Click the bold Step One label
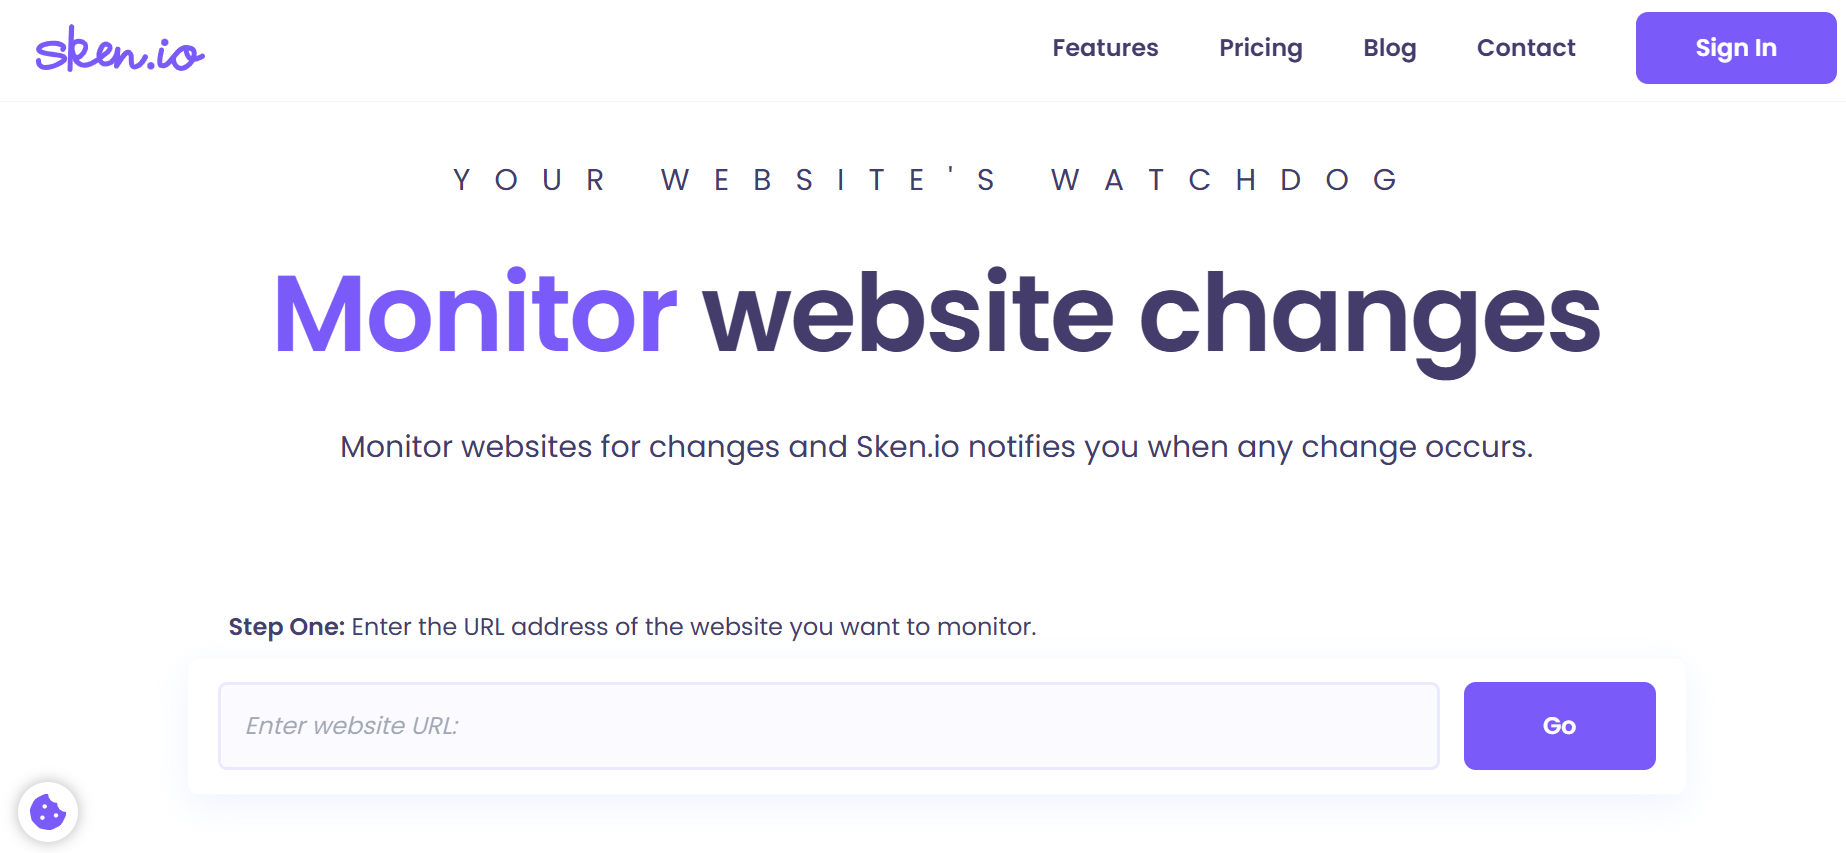This screenshot has width=1846, height=853. (x=286, y=627)
